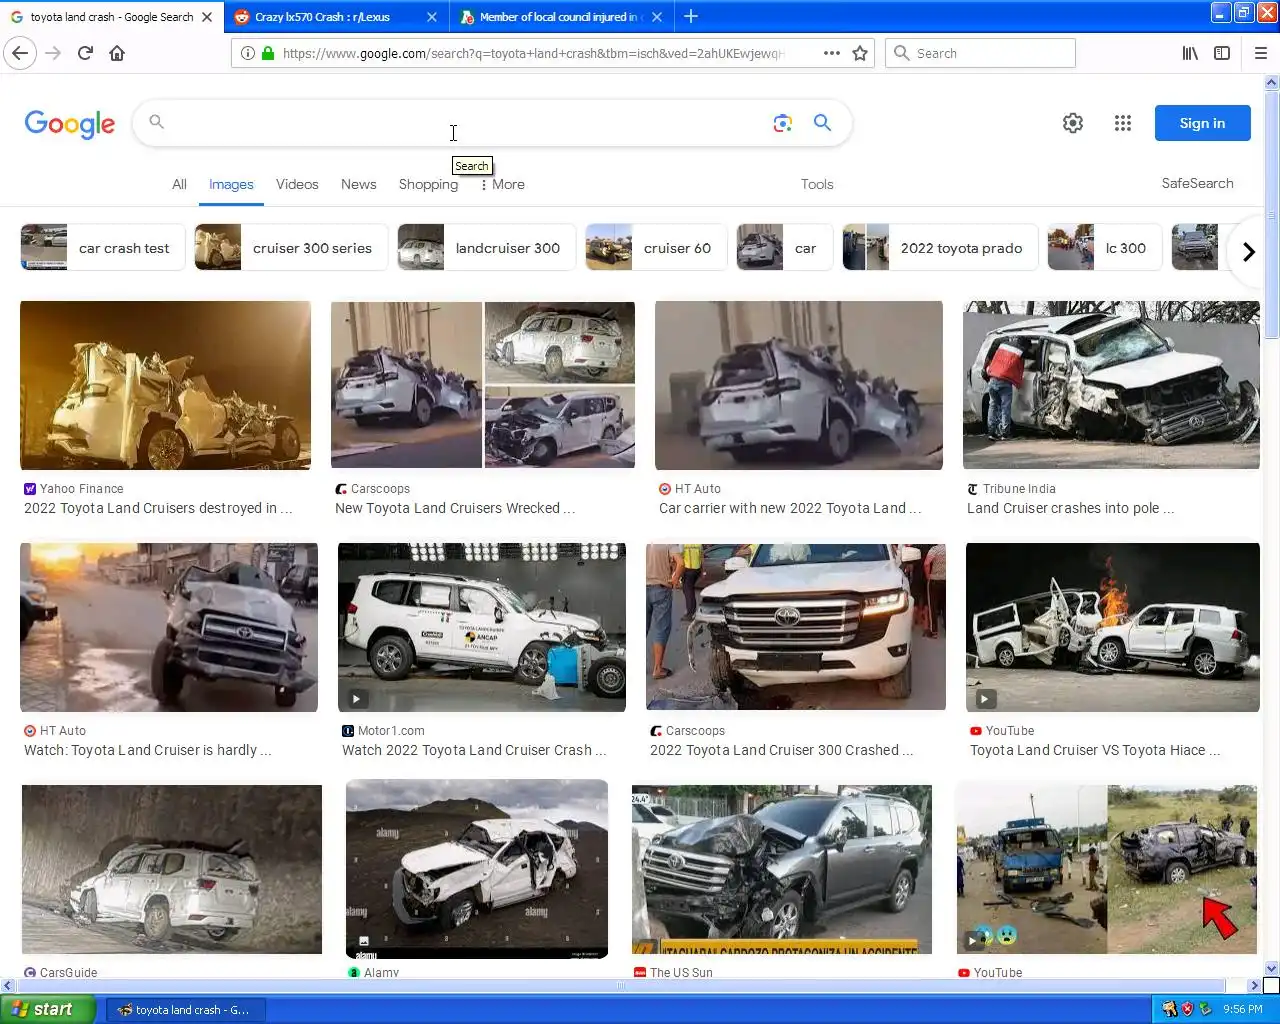The width and height of the screenshot is (1280, 1024).
Task: Open search by image camera icon
Action: click(x=783, y=123)
